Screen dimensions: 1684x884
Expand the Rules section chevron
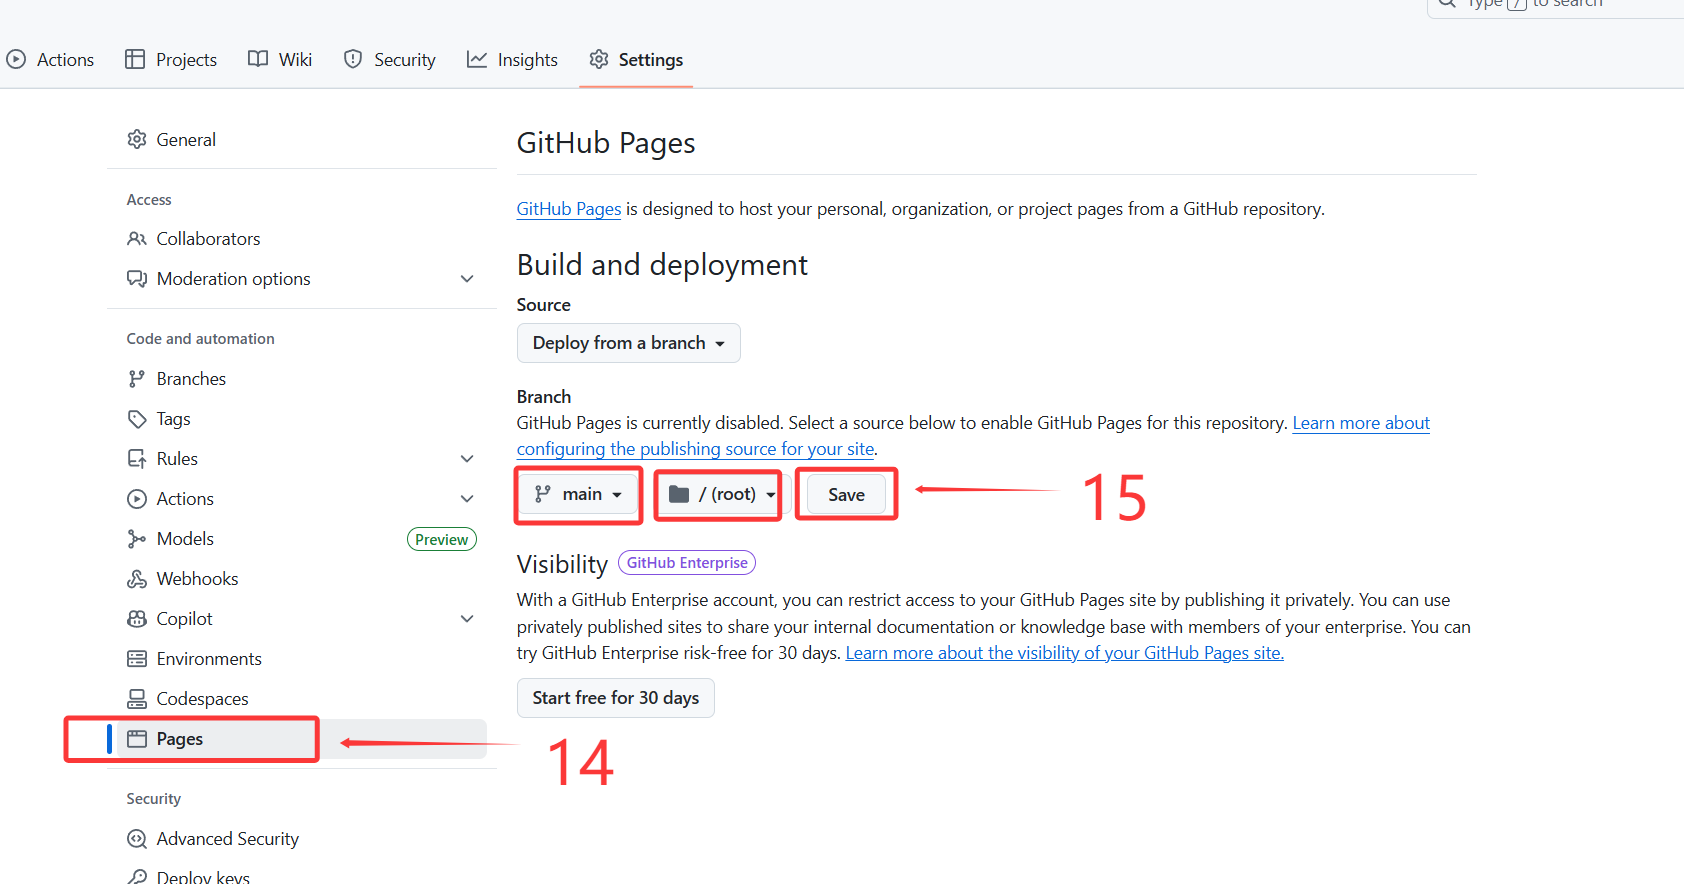pos(467,459)
